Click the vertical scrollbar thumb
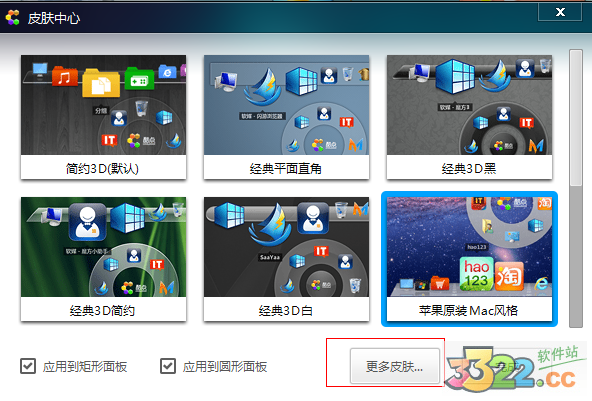The height and width of the screenshot is (401, 592). coord(576,118)
